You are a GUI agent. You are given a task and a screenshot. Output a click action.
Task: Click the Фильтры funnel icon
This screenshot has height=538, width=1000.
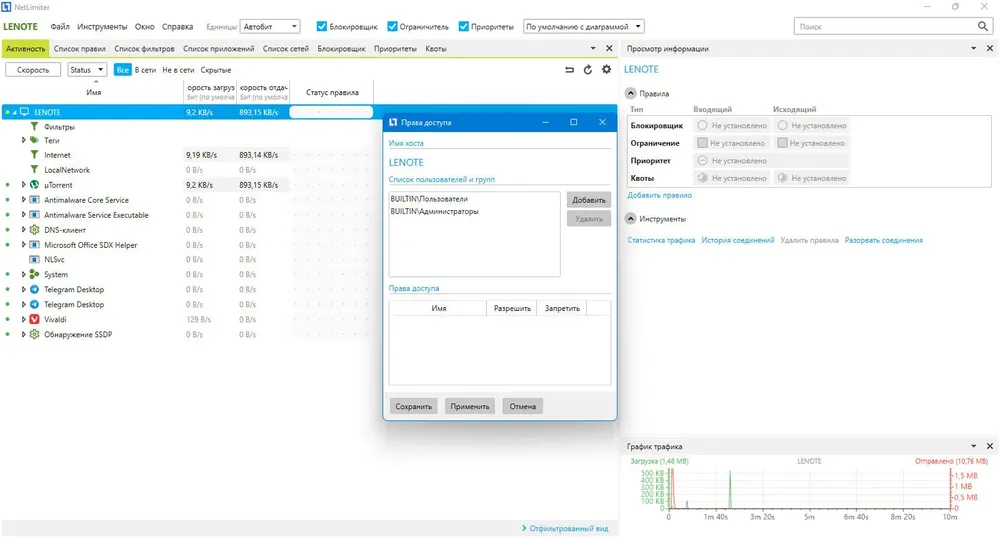tap(34, 126)
